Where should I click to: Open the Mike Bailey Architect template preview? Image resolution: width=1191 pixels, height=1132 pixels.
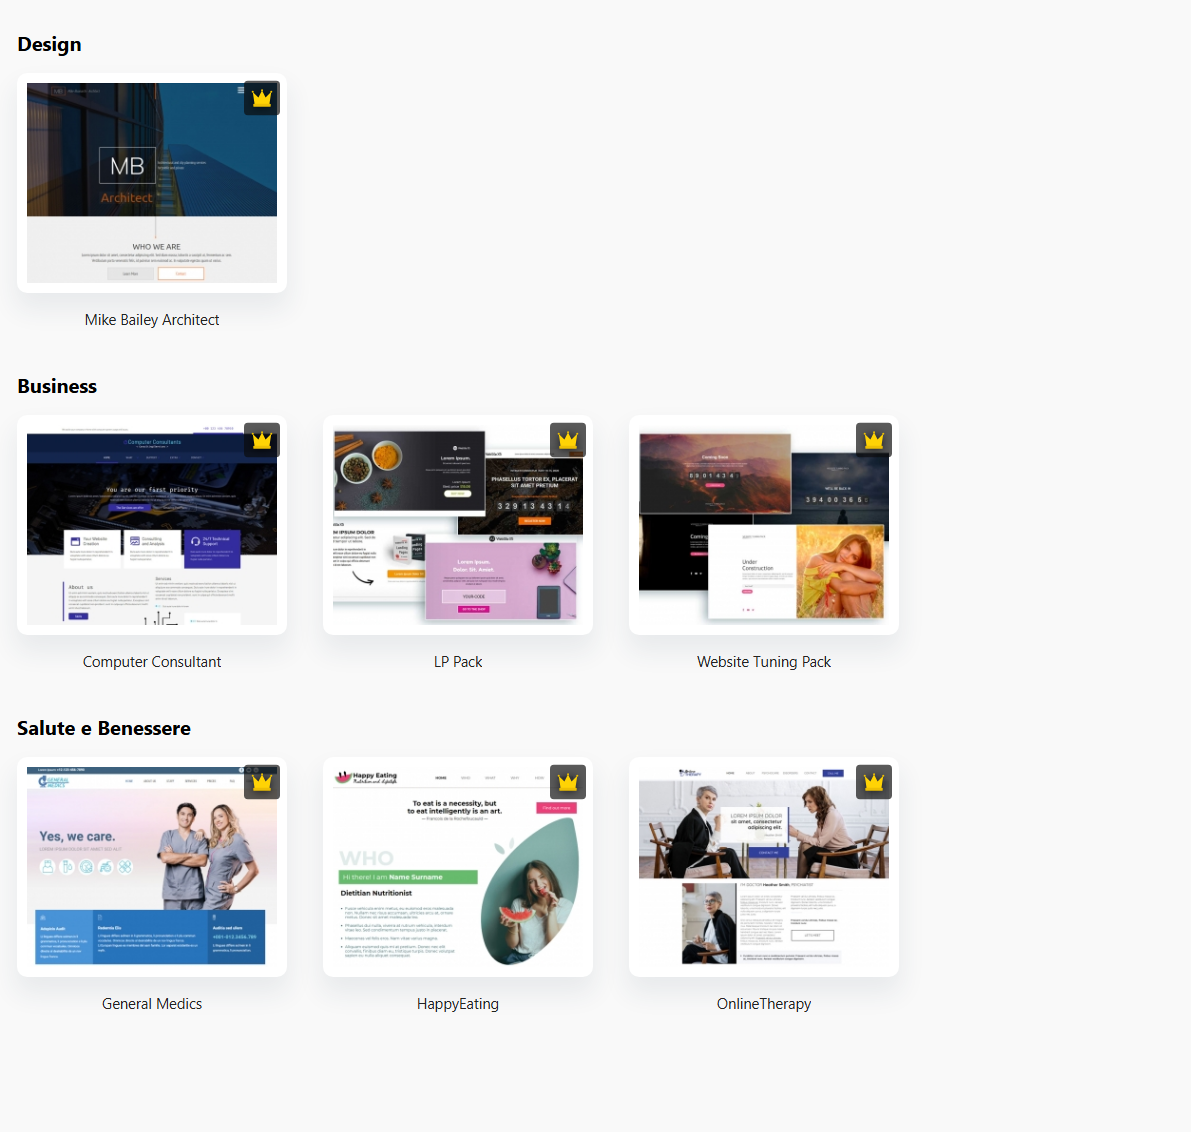pos(152,184)
